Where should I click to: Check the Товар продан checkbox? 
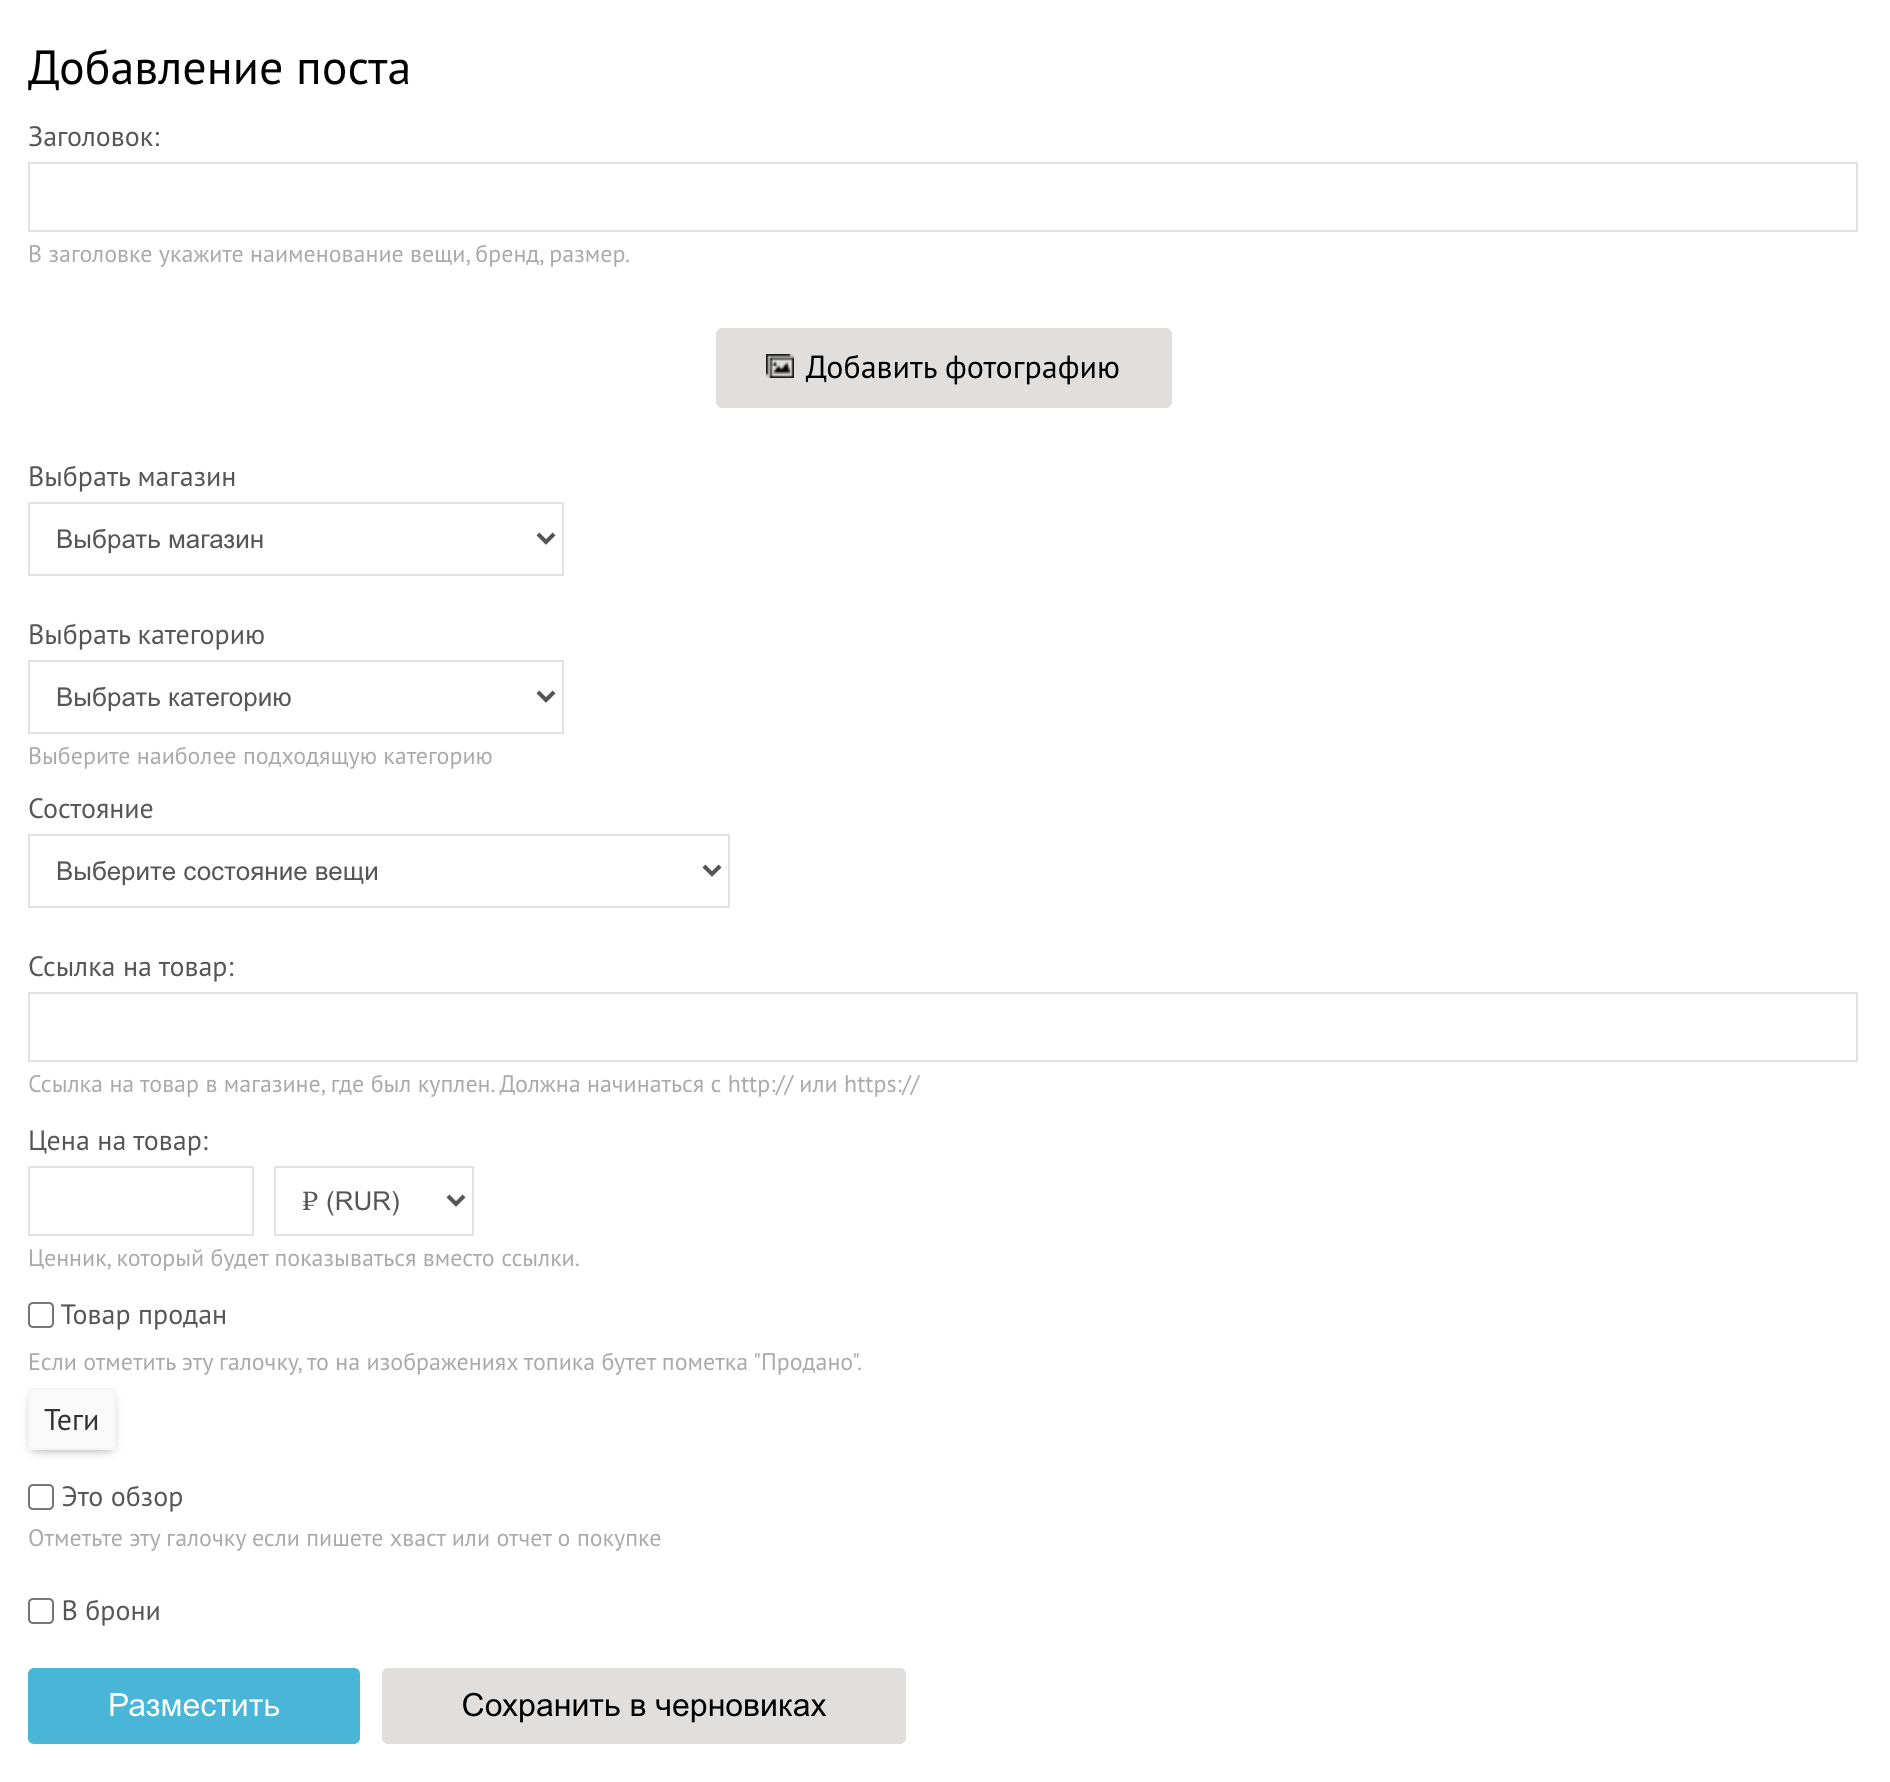coord(41,1315)
